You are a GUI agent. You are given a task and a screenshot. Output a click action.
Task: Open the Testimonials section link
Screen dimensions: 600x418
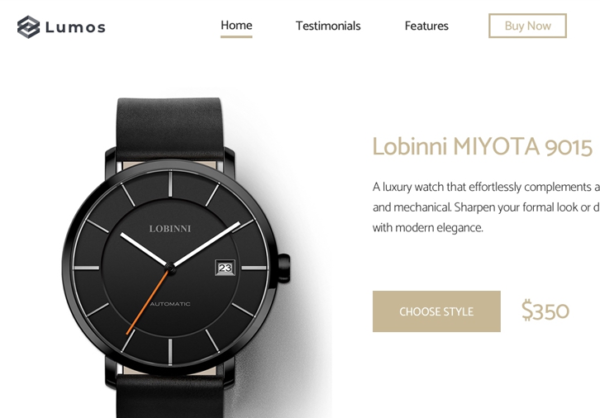tap(328, 26)
